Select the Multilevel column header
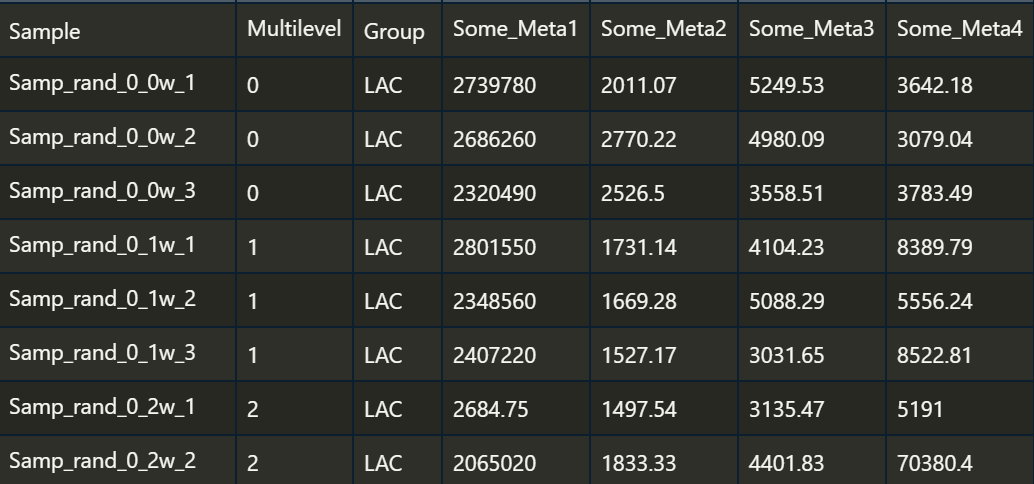Image resolution: width=1034 pixels, height=484 pixels. pos(295,30)
